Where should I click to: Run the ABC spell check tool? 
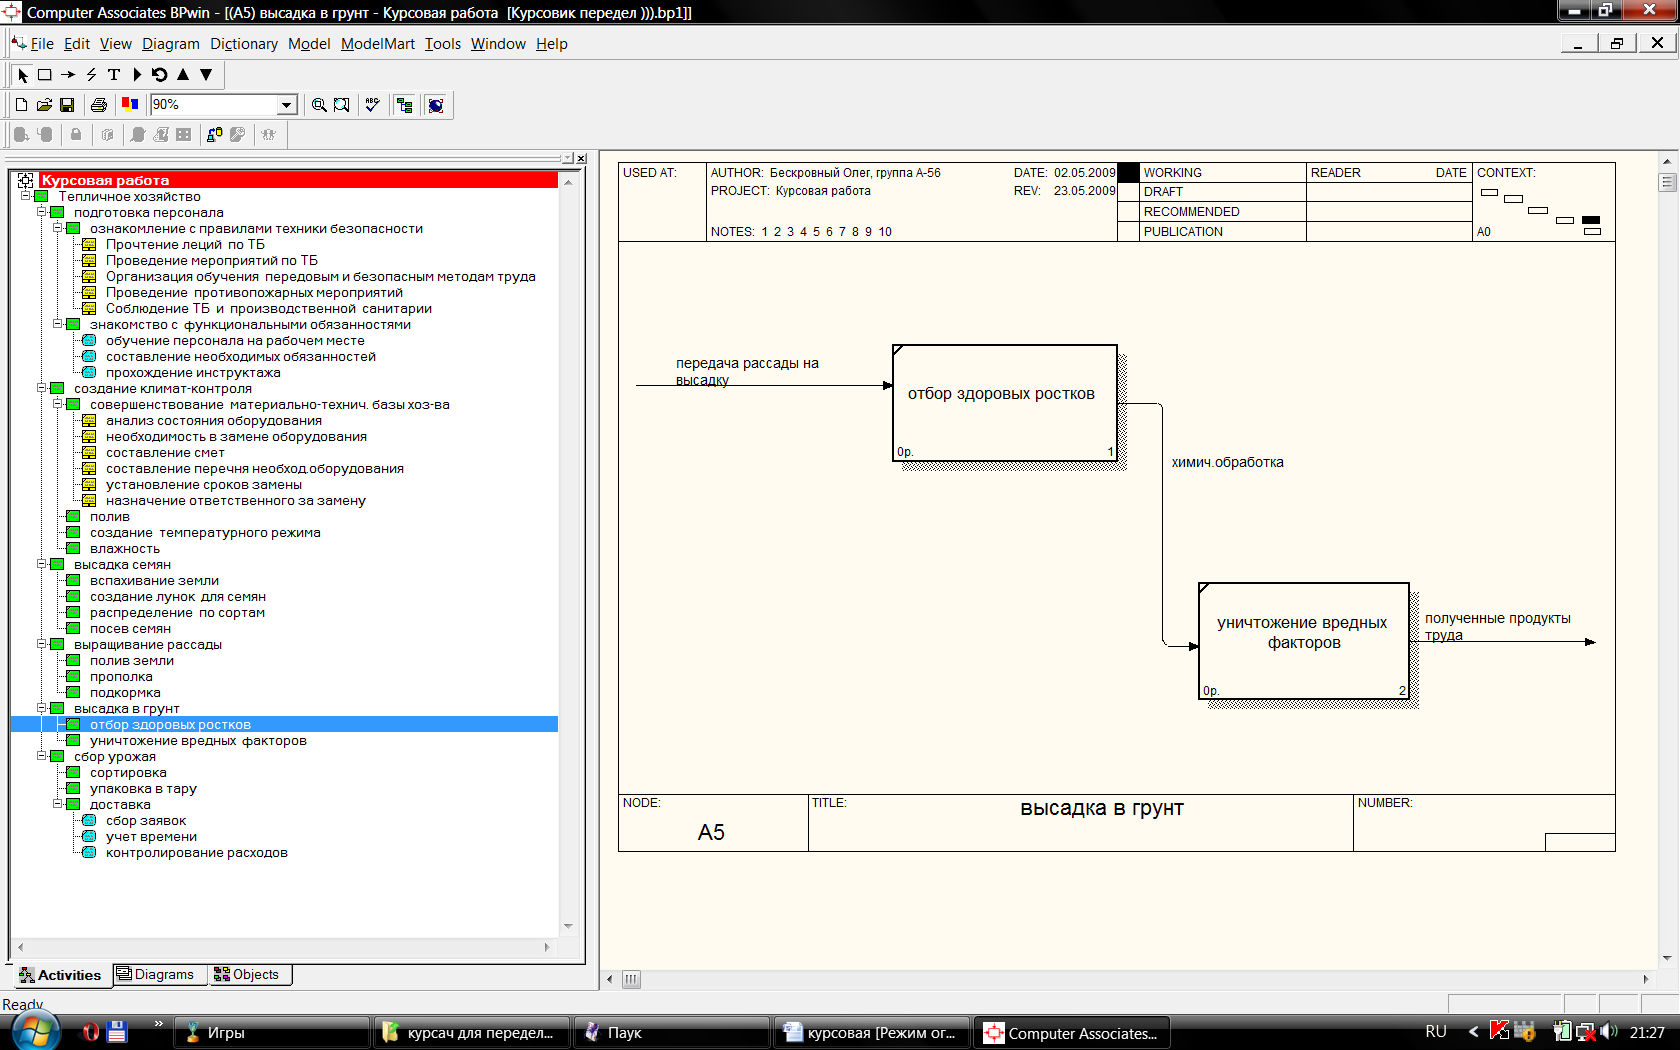pos(373,105)
